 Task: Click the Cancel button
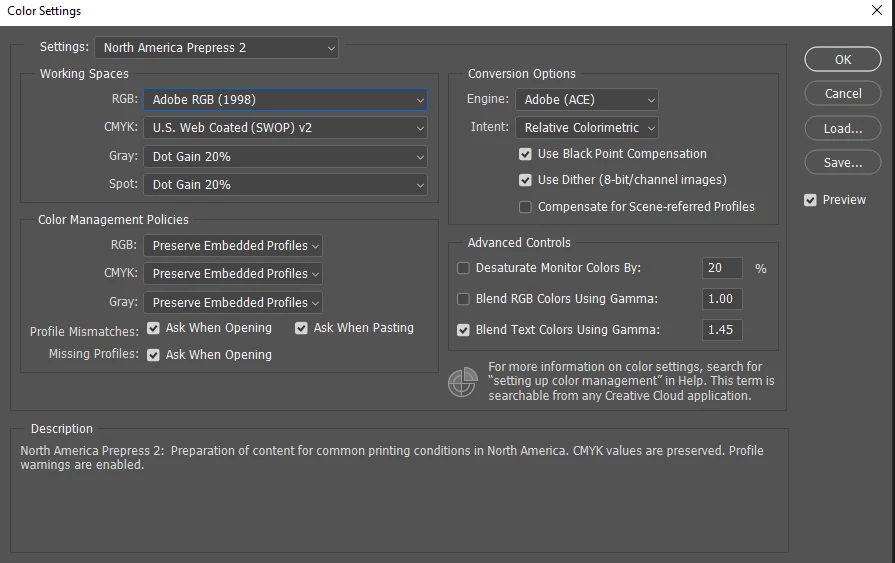click(x=843, y=94)
